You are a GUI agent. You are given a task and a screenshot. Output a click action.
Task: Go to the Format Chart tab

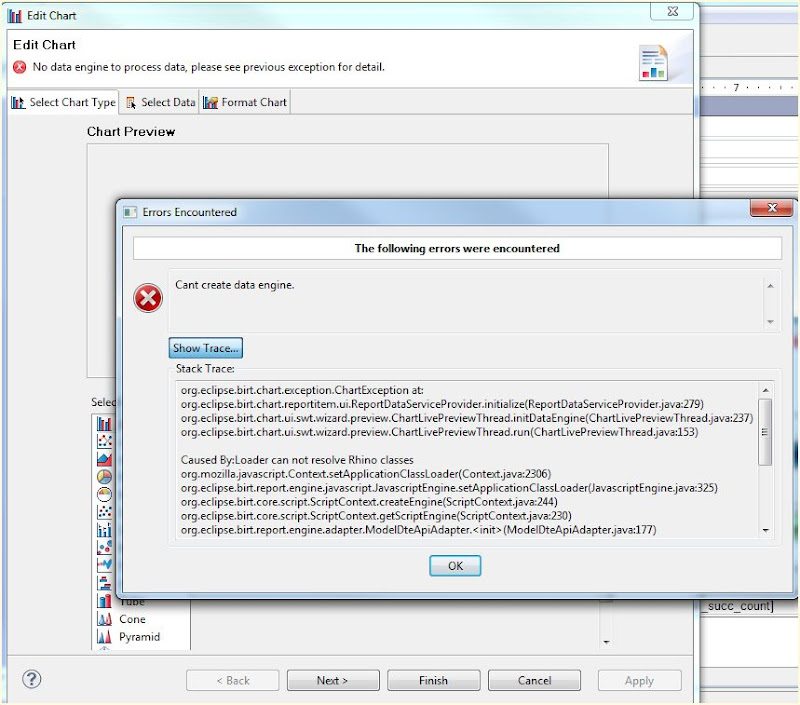245,103
